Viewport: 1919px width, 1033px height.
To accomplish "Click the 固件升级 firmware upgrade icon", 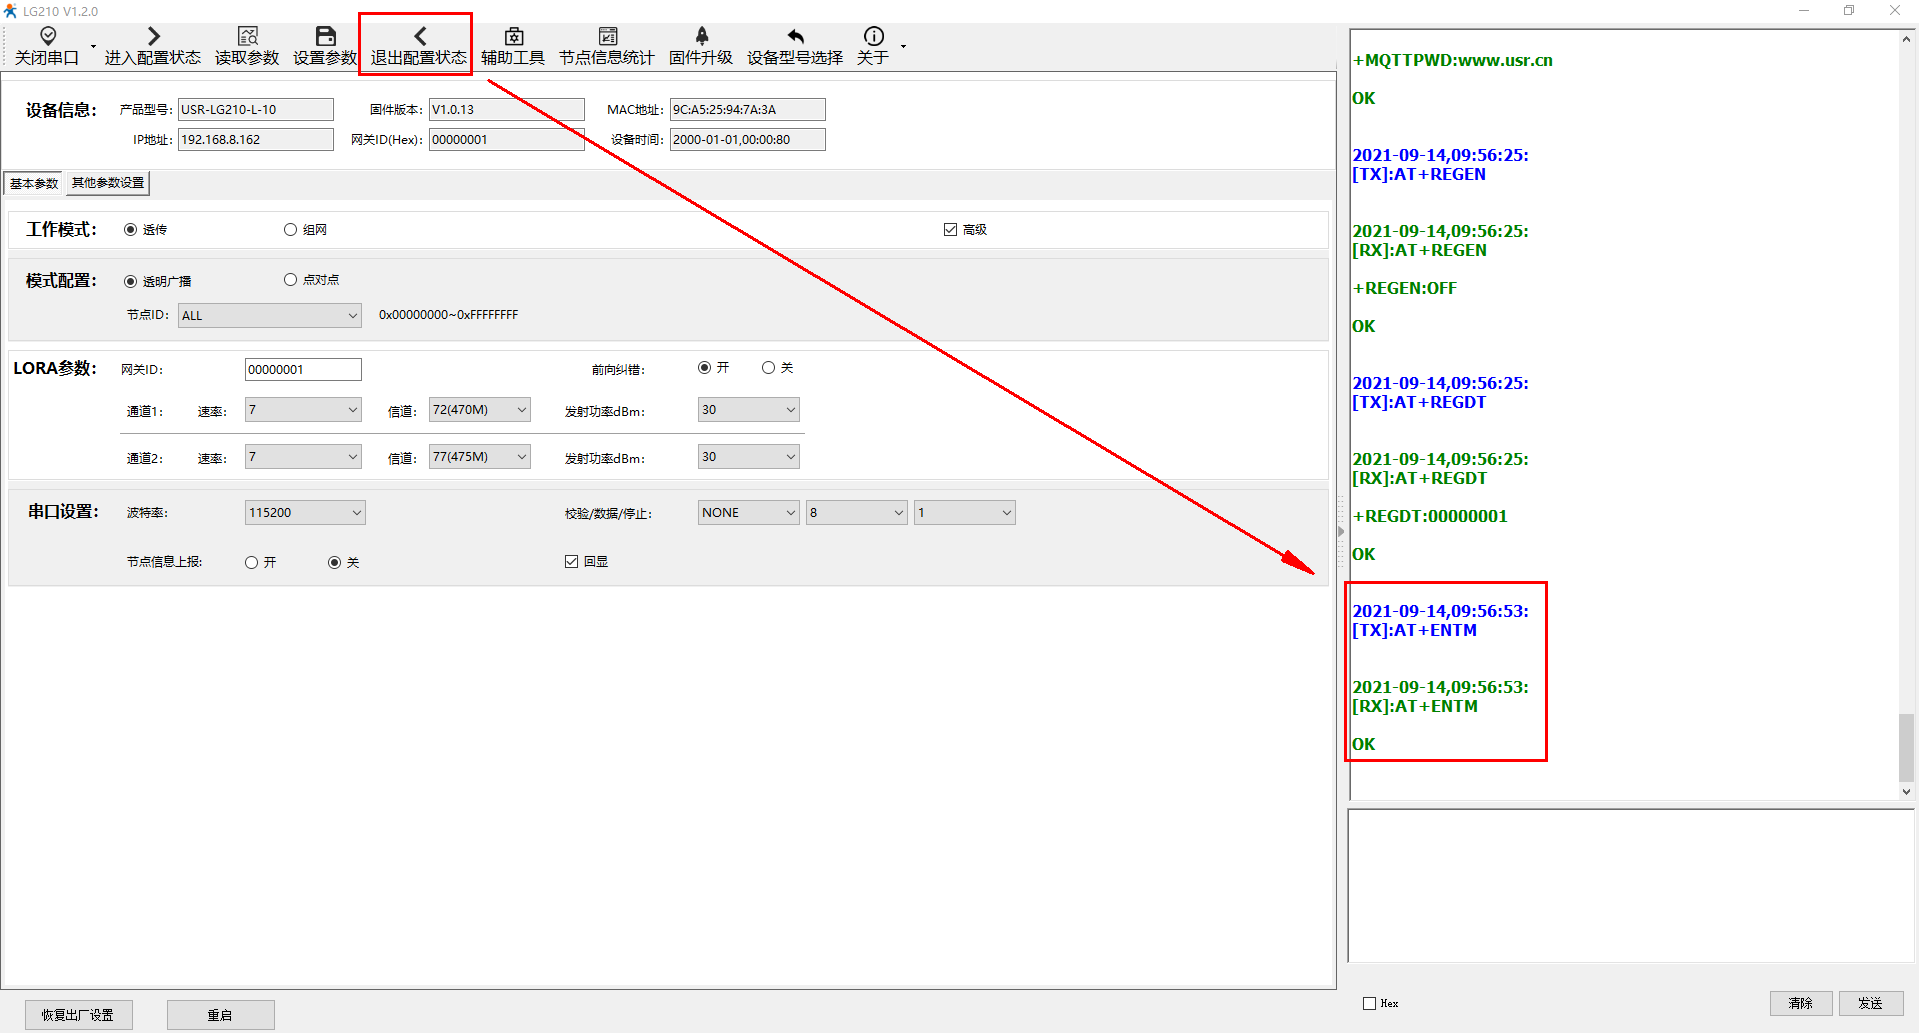I will (701, 37).
